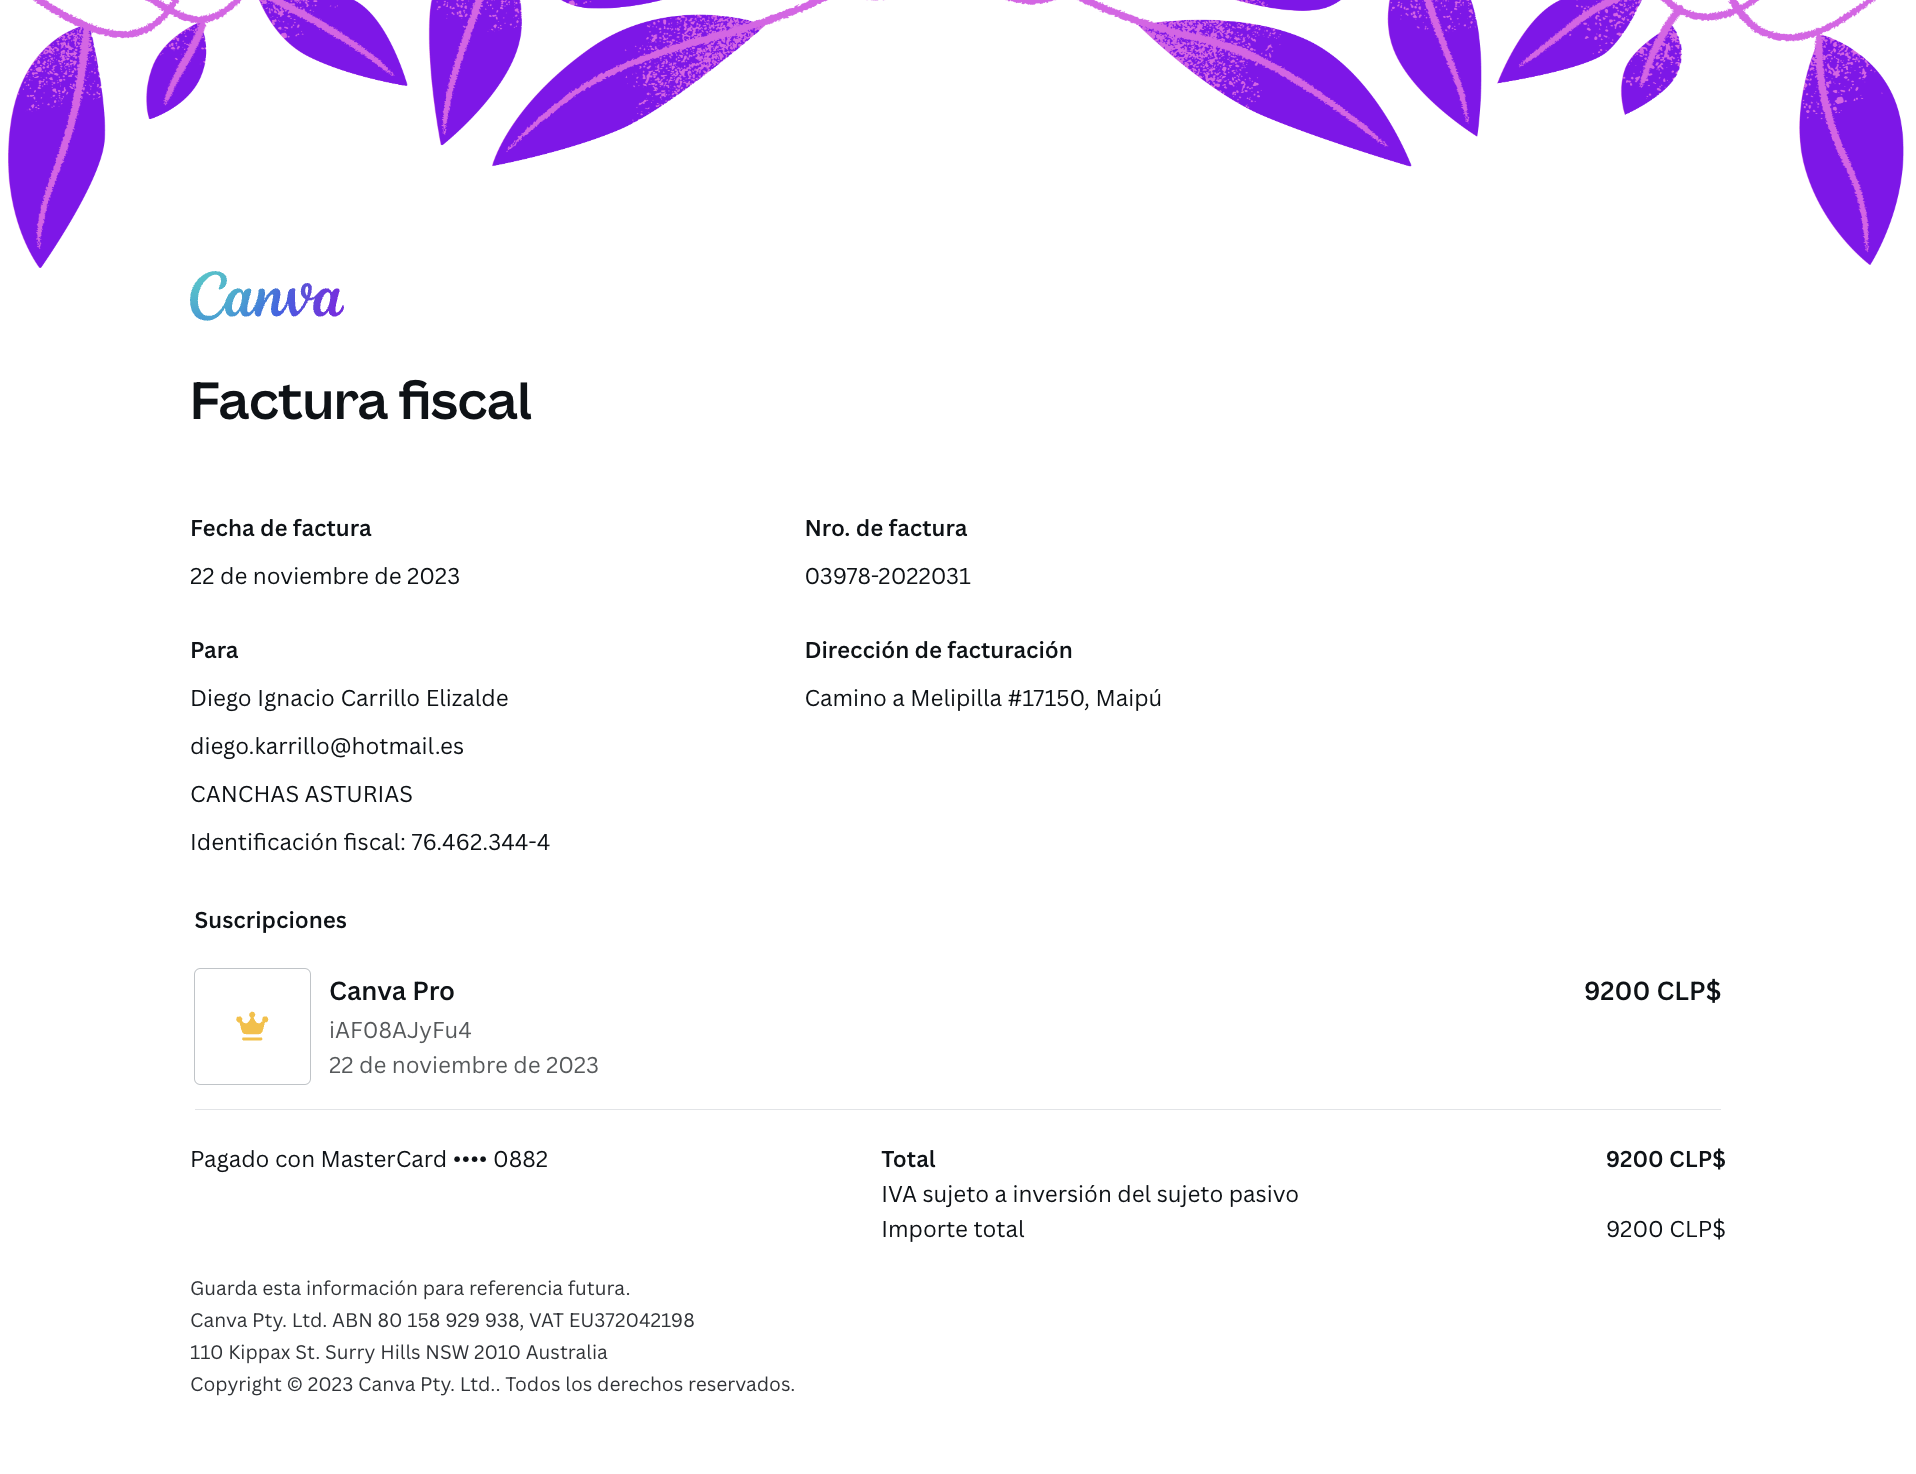This screenshot has height=1474, width=1916.
Task: Click the email diego.karrillo@hotmail.es
Action: tap(326, 746)
